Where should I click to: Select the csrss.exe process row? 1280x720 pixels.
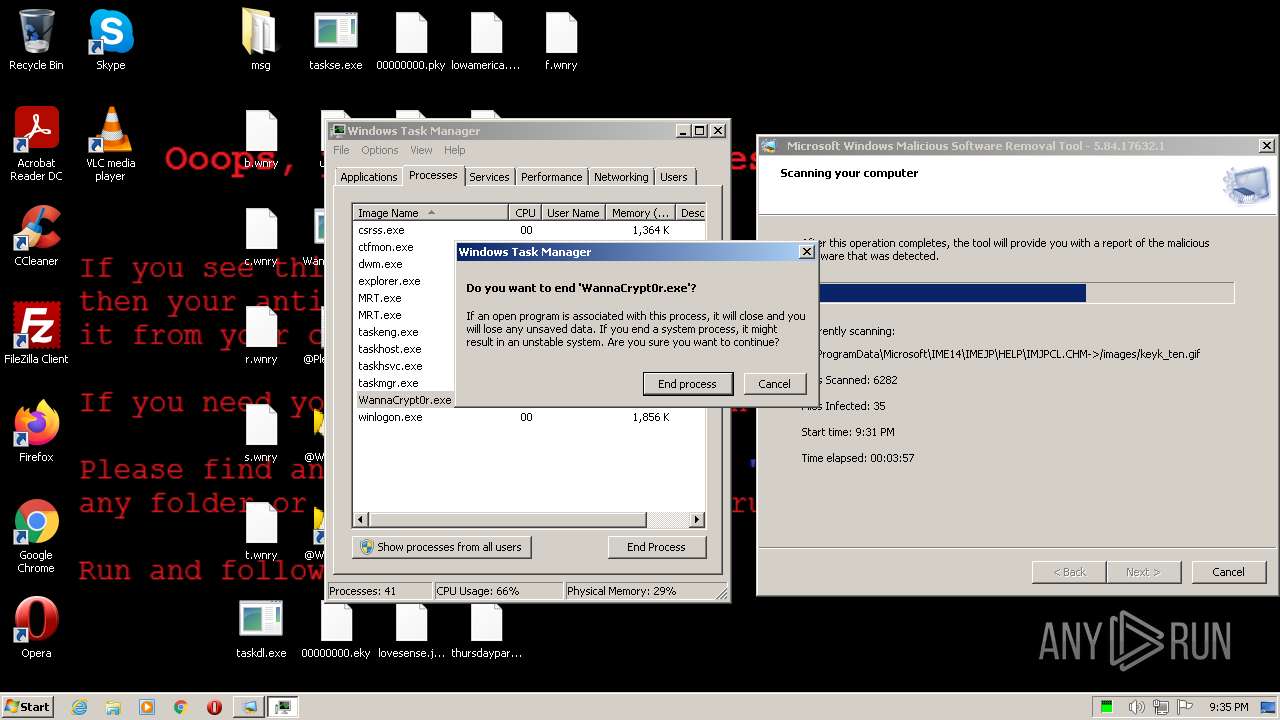pyautogui.click(x=529, y=230)
